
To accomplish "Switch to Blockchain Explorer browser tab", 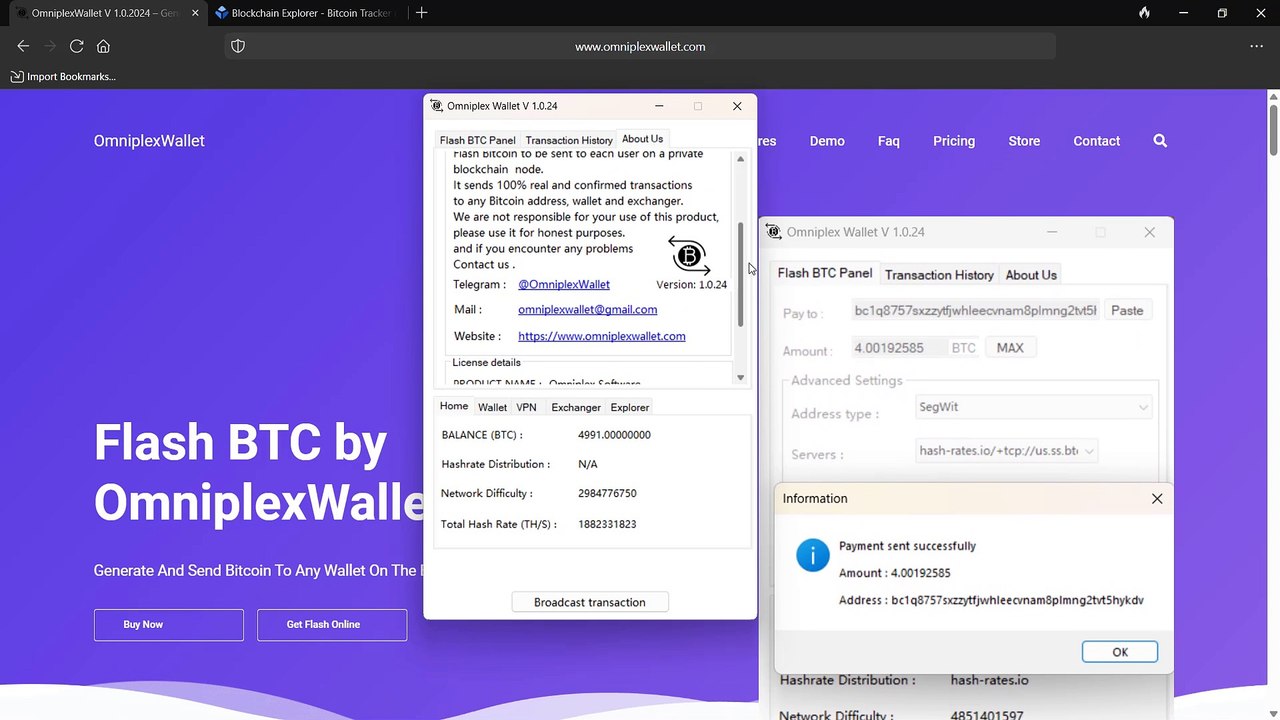I will point(305,13).
